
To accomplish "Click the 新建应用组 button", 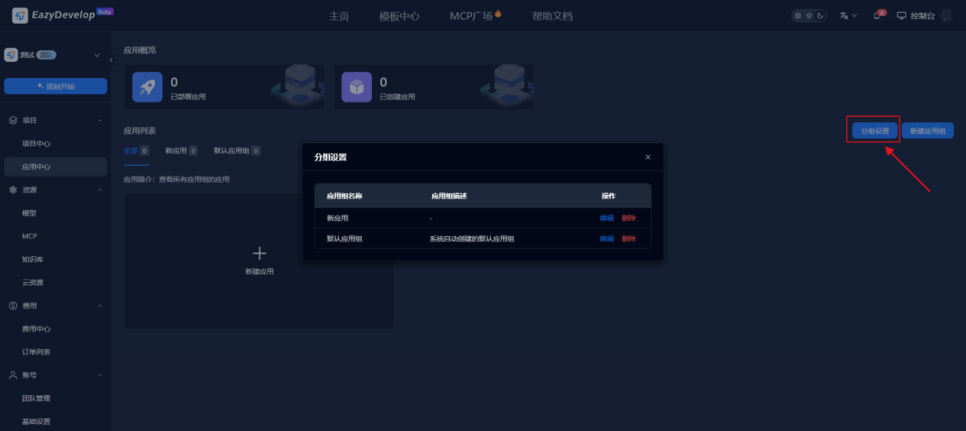I will point(928,131).
